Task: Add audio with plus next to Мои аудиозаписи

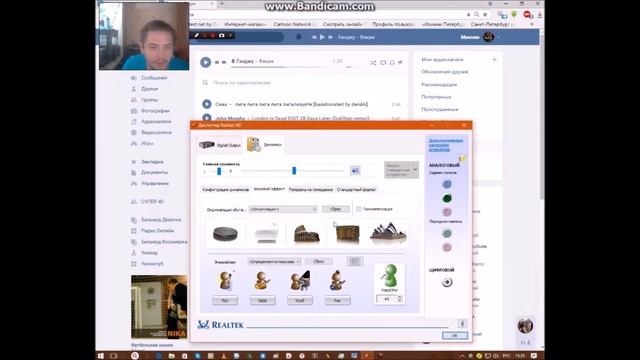Action: (494, 60)
